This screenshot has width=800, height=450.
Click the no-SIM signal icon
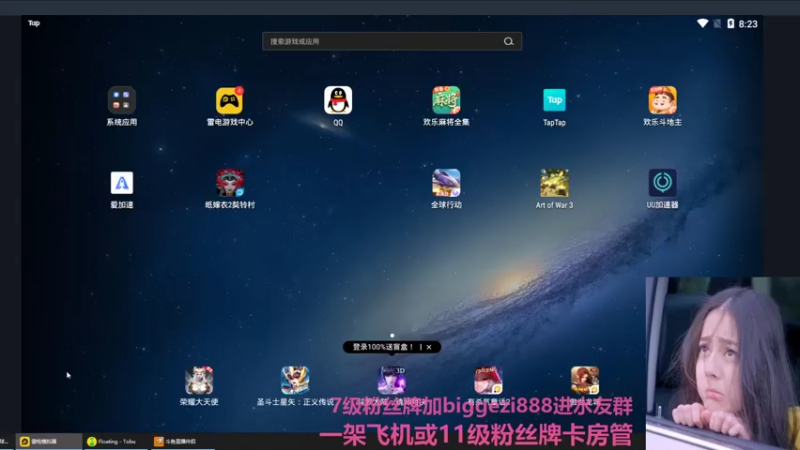(x=717, y=23)
